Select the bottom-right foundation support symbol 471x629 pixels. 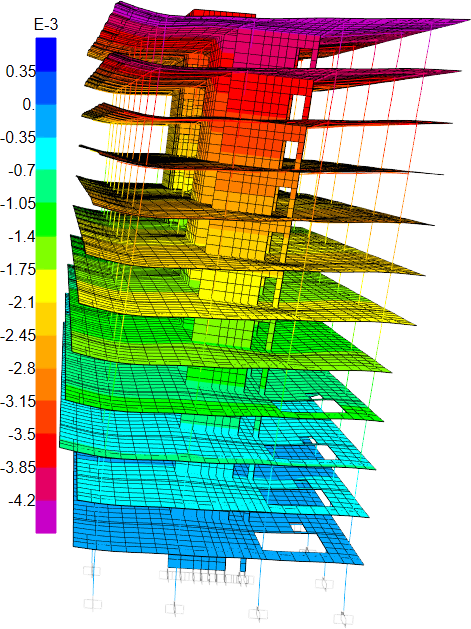[343, 619]
